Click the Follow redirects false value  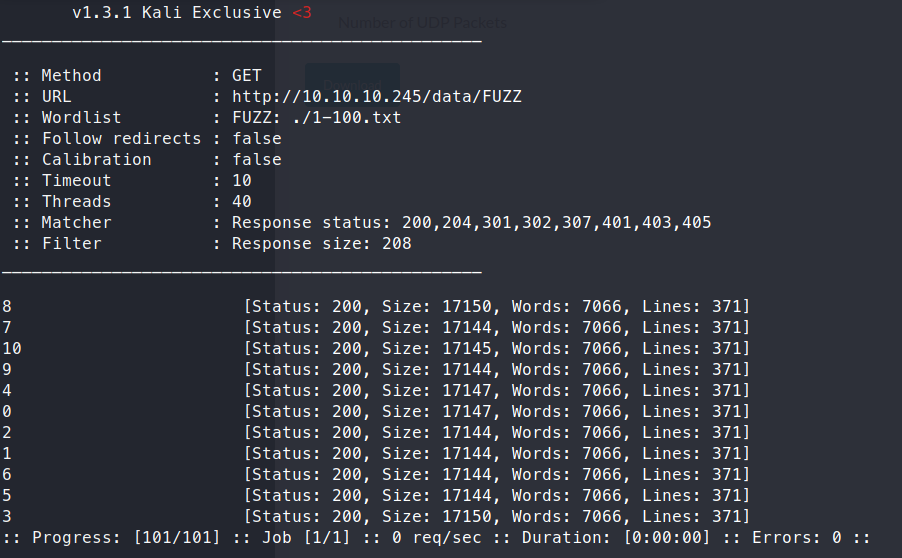pyautogui.click(x=256, y=139)
